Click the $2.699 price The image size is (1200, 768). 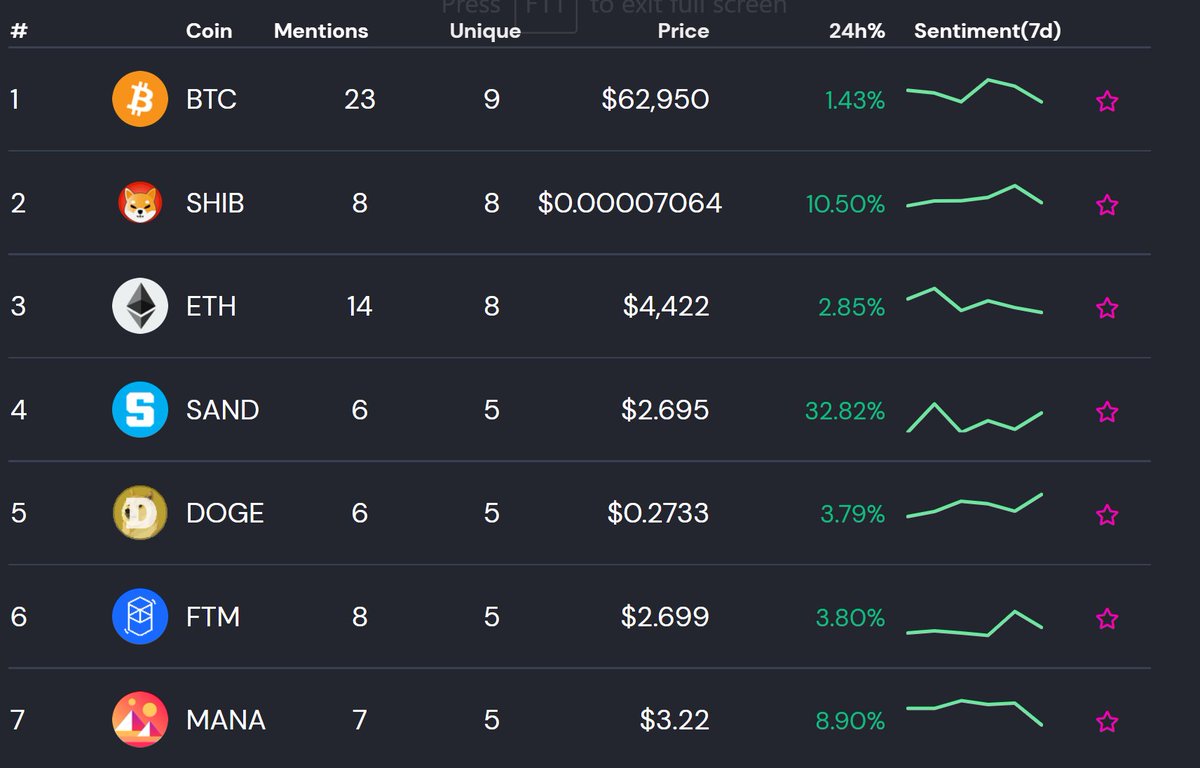tap(665, 617)
